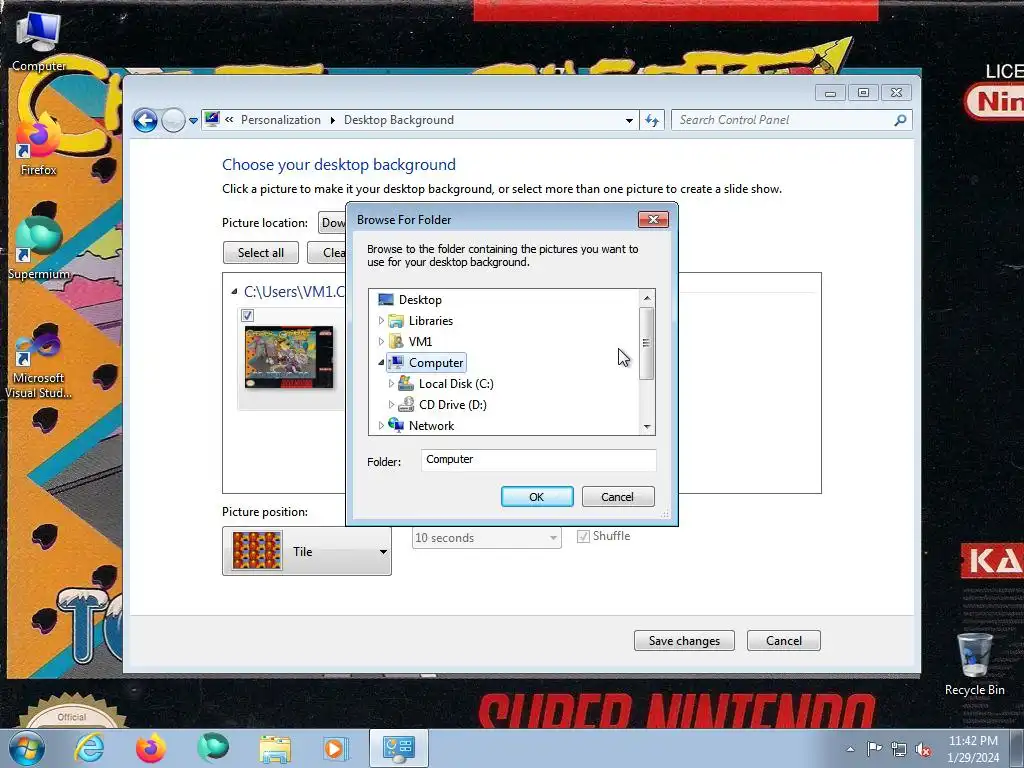Expand the Network tree node

pyautogui.click(x=381, y=425)
